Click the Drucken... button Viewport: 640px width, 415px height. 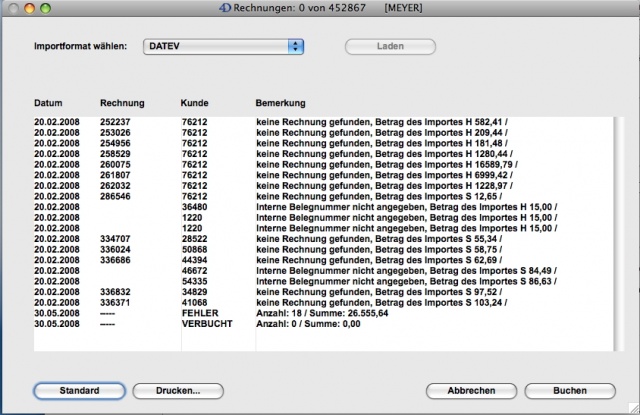(178, 390)
